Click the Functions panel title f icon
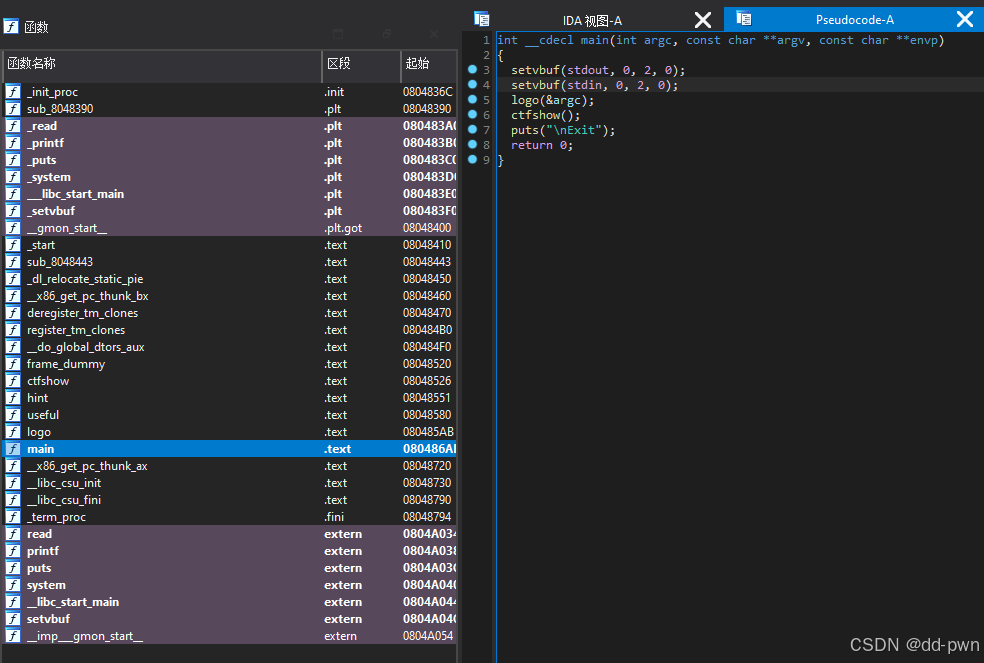The image size is (984, 663). pos(12,27)
